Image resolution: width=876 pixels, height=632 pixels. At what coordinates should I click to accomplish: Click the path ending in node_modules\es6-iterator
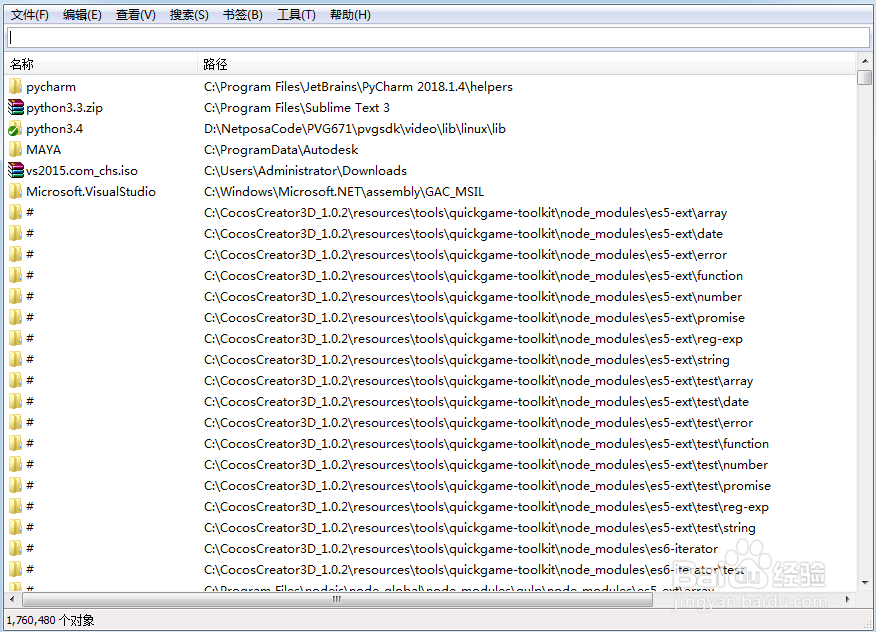(461, 549)
